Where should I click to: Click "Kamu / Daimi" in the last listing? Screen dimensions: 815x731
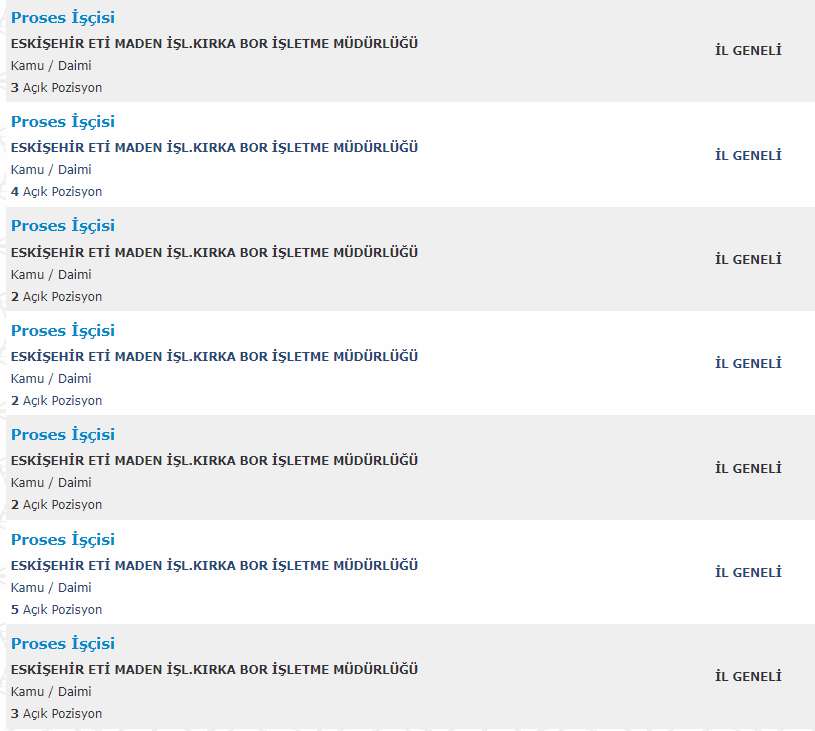[51, 692]
